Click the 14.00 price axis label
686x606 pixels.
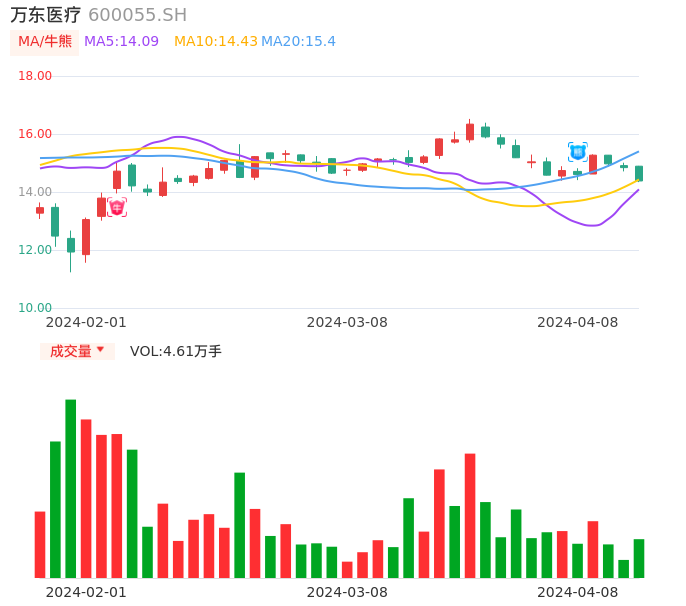click(35, 192)
